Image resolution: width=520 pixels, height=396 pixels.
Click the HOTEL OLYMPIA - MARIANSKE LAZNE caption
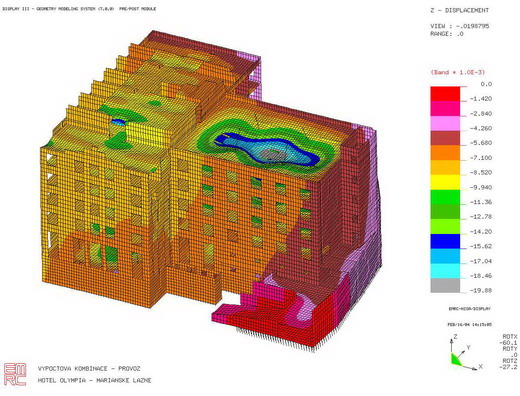point(94,380)
